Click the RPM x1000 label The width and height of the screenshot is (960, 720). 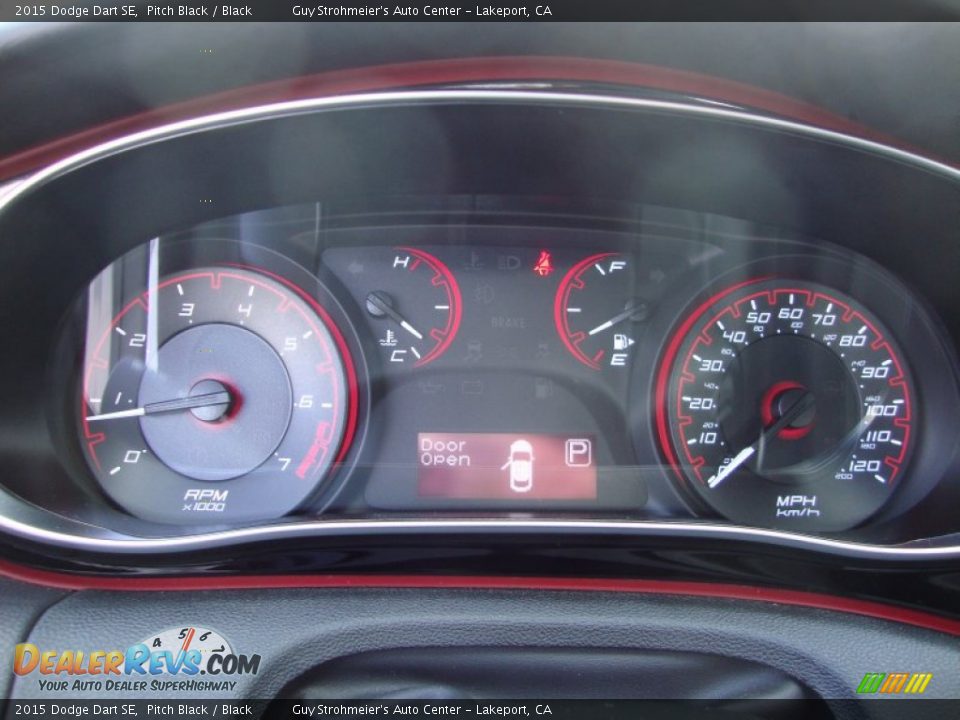(204, 500)
